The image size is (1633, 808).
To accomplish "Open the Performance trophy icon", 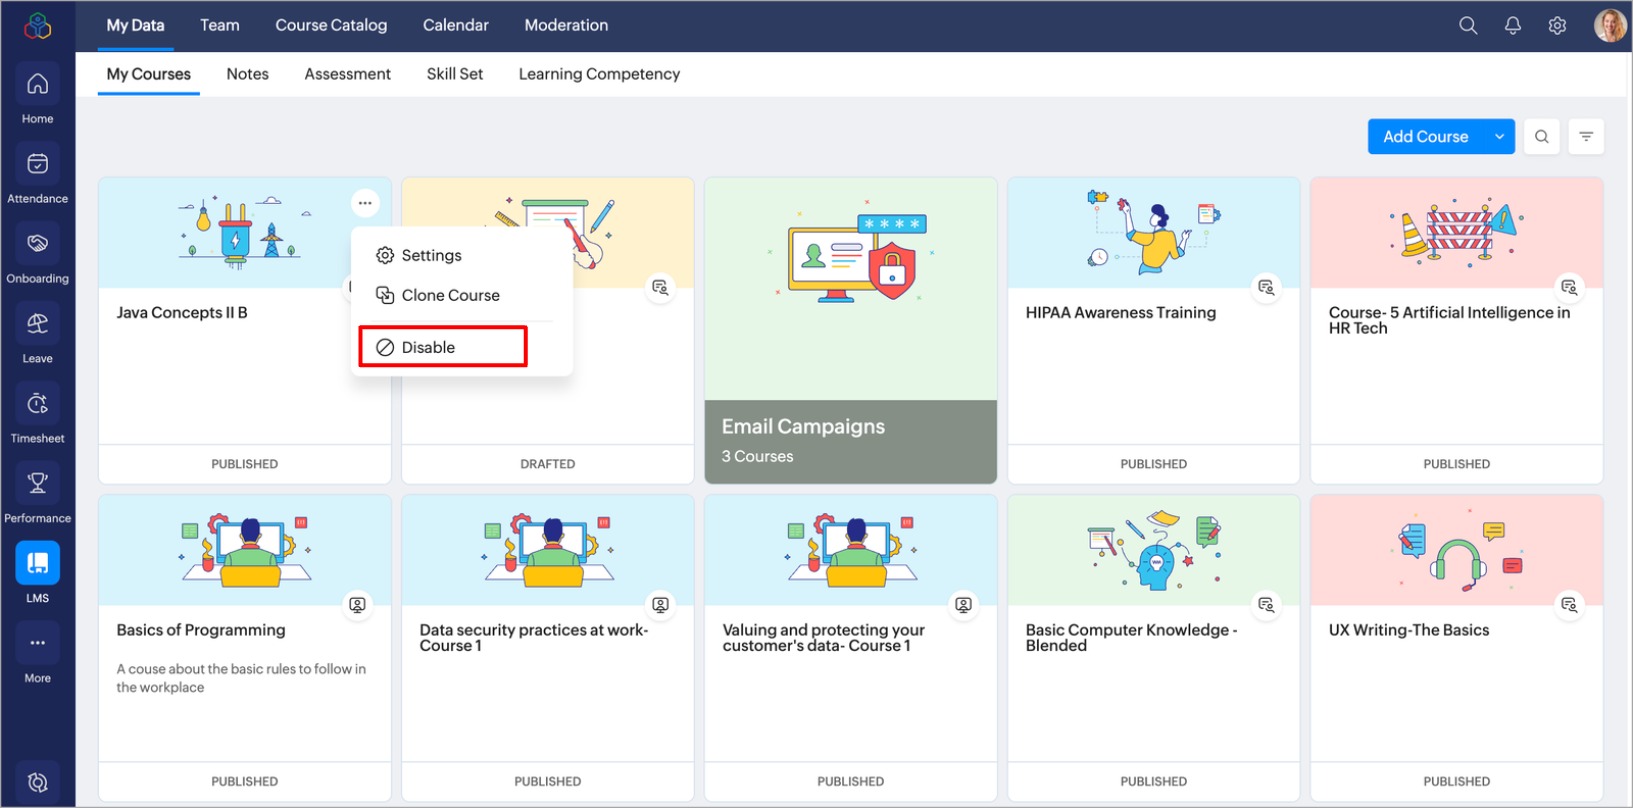I will click(x=37, y=484).
